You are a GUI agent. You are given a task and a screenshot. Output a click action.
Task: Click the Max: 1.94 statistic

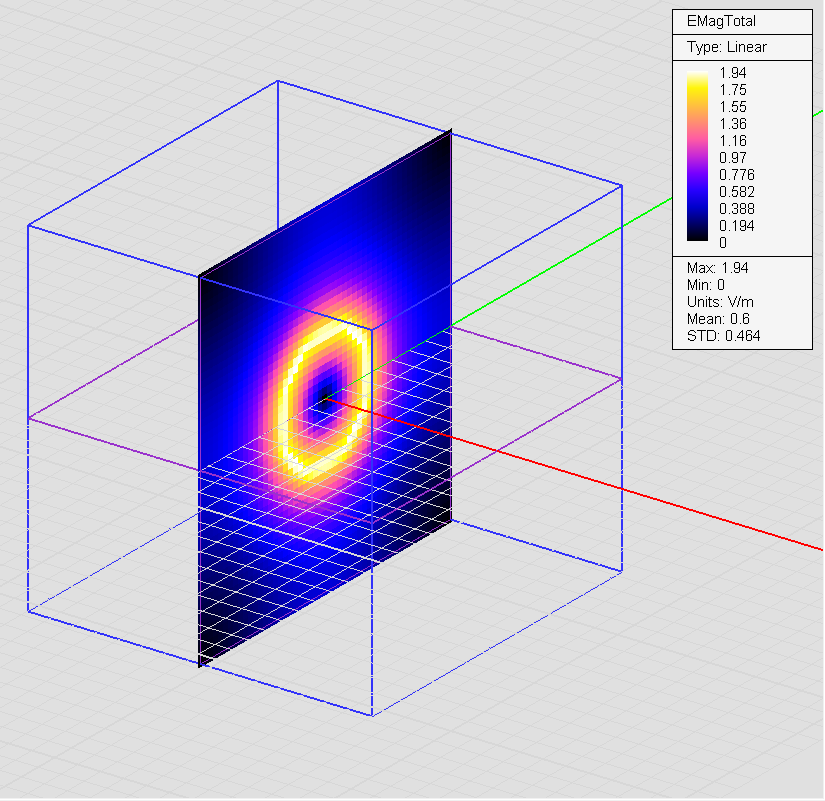click(x=717, y=268)
